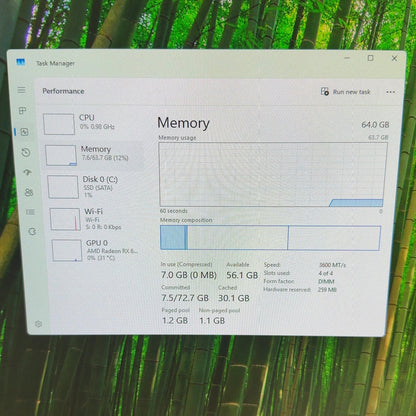Maximize the Task Manager window
The image size is (416, 416).
370,58
